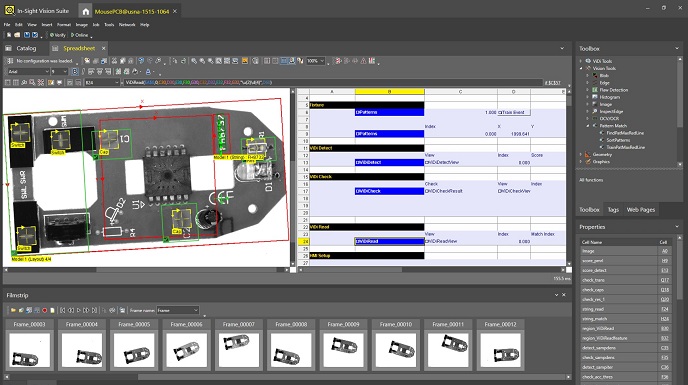Image resolution: width=688 pixels, height=385 pixels.
Task: Collapse the Pattern Match tree node
Action: [588, 126]
